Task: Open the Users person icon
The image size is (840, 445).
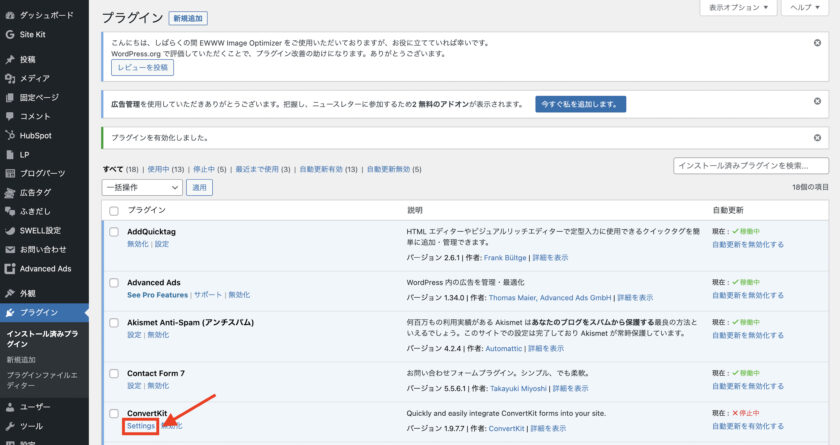Action: [x=10, y=407]
